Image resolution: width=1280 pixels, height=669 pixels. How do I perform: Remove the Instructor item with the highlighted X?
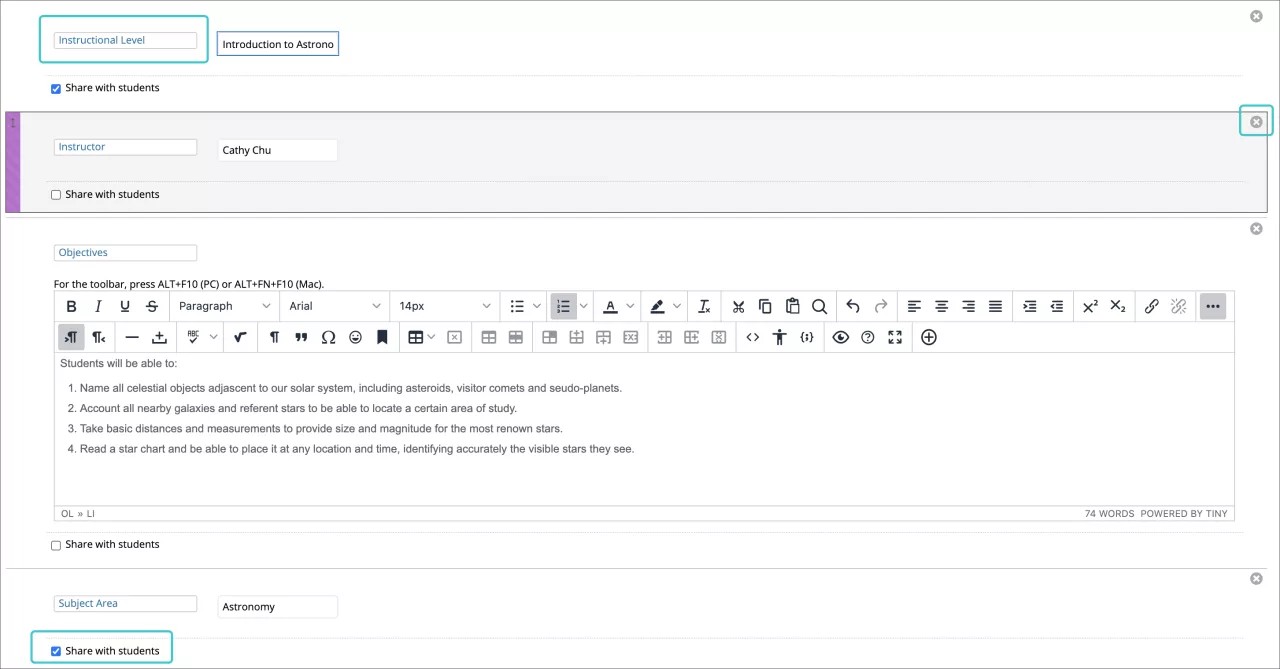tap(1256, 121)
